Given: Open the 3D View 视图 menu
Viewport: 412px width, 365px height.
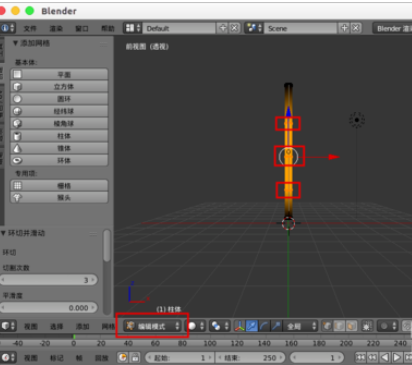Looking at the screenshot, I should point(31,326).
